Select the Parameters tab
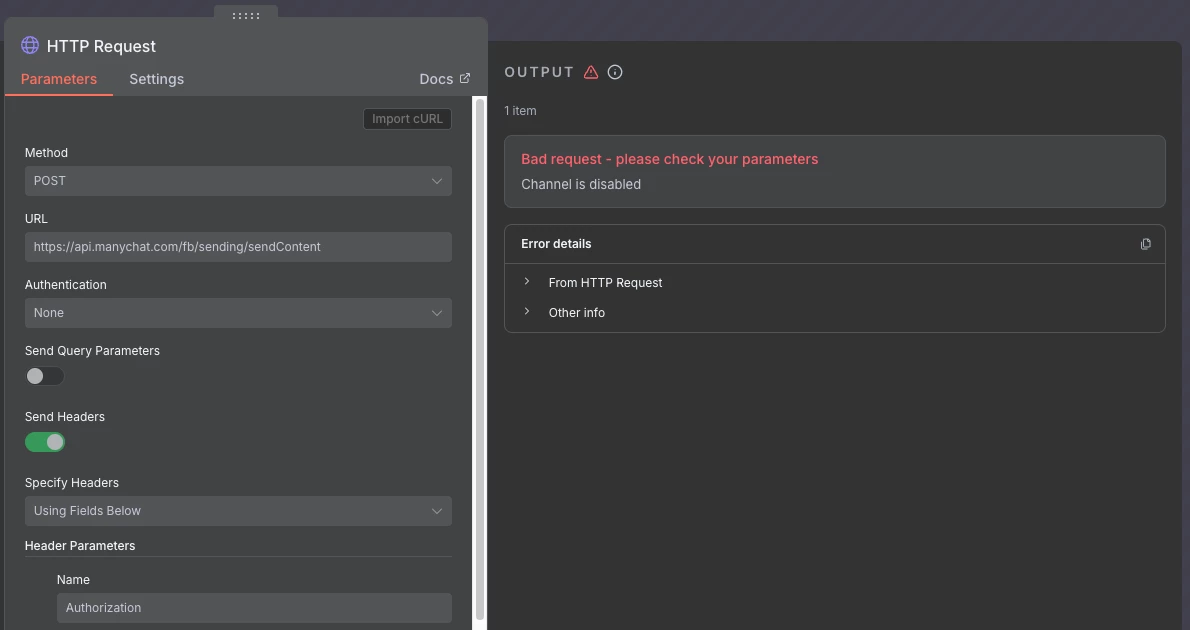 click(59, 79)
